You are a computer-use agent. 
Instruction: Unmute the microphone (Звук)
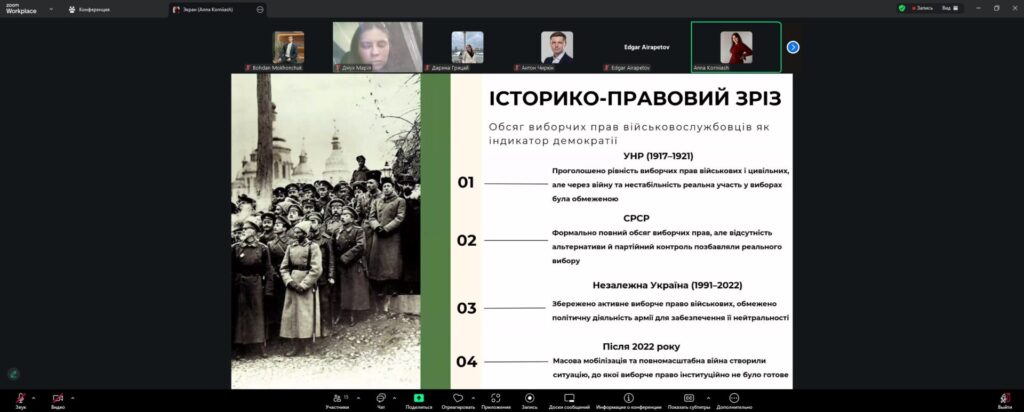coord(21,398)
